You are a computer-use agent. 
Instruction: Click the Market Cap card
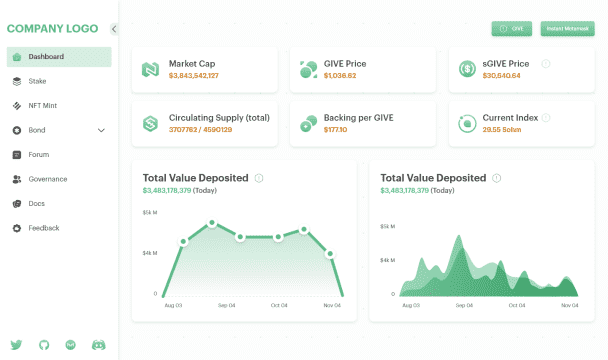[x=205, y=70]
